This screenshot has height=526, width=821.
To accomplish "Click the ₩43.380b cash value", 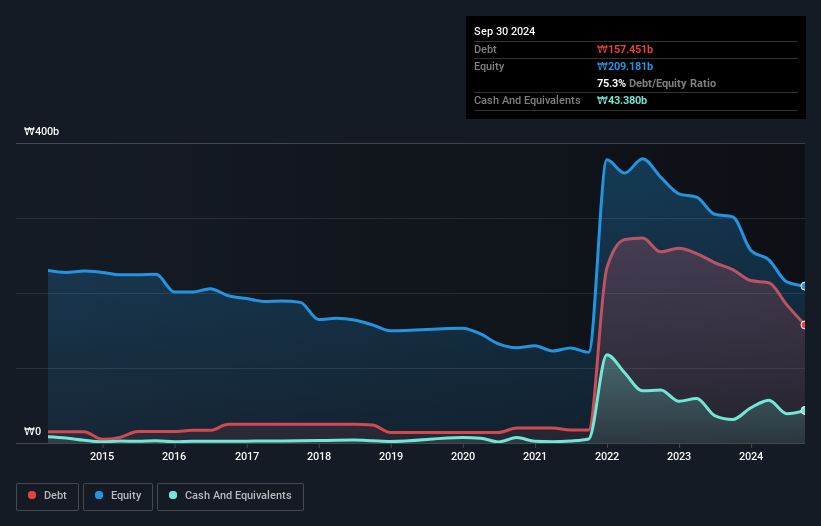I will coord(622,100).
